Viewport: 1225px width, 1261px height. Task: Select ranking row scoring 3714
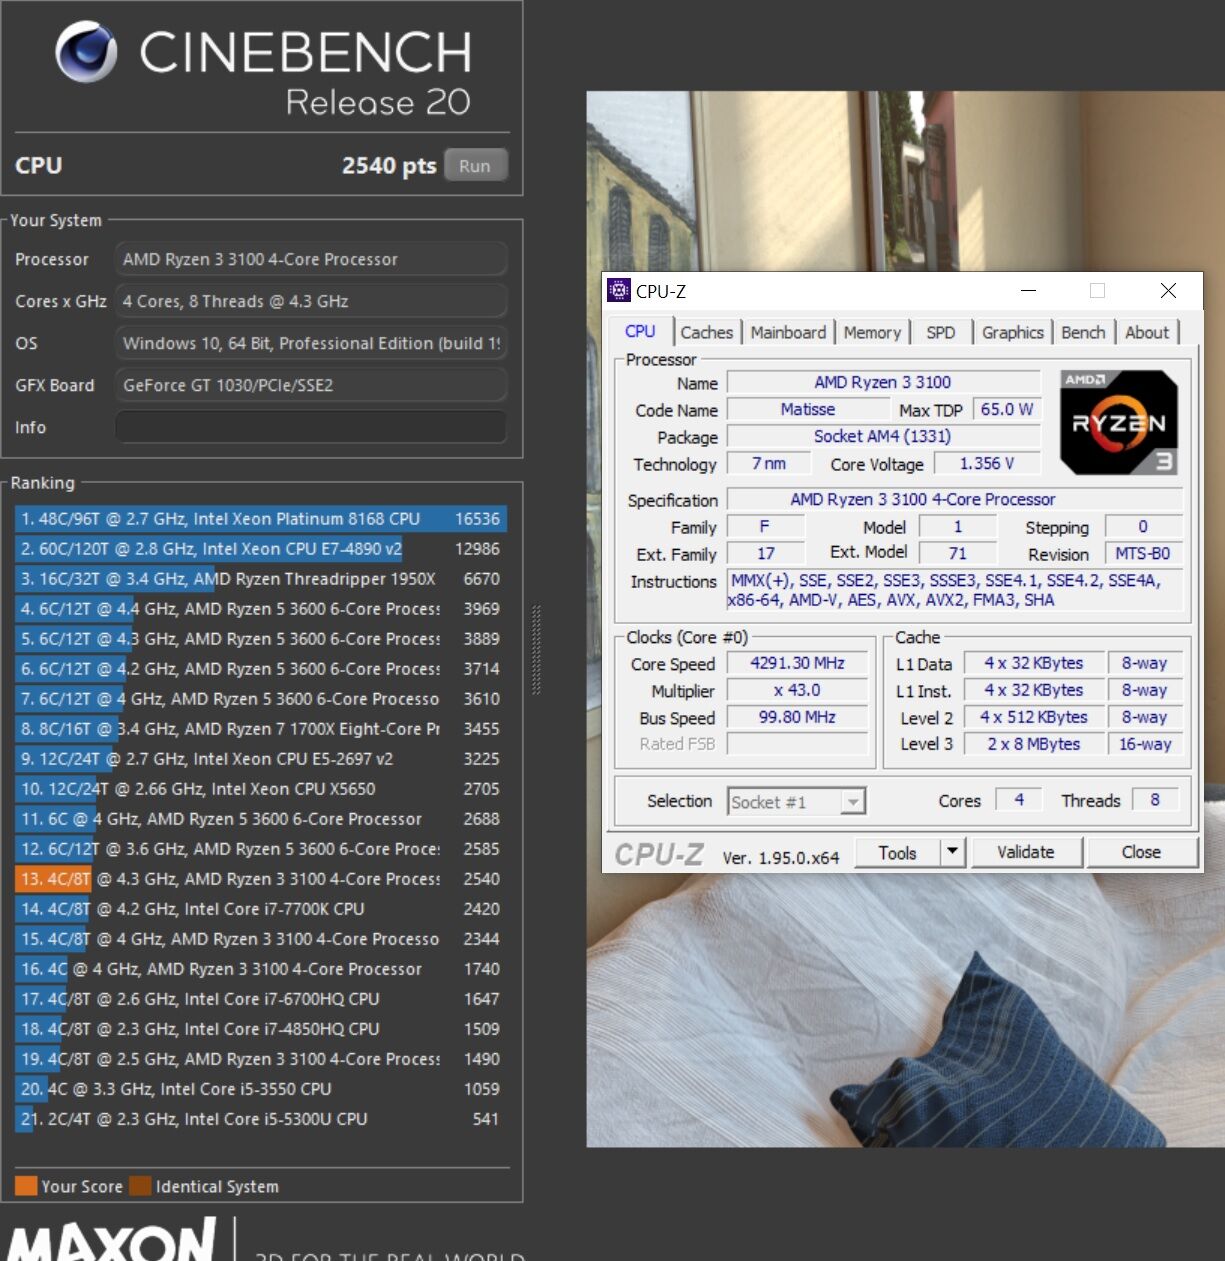(x=260, y=669)
